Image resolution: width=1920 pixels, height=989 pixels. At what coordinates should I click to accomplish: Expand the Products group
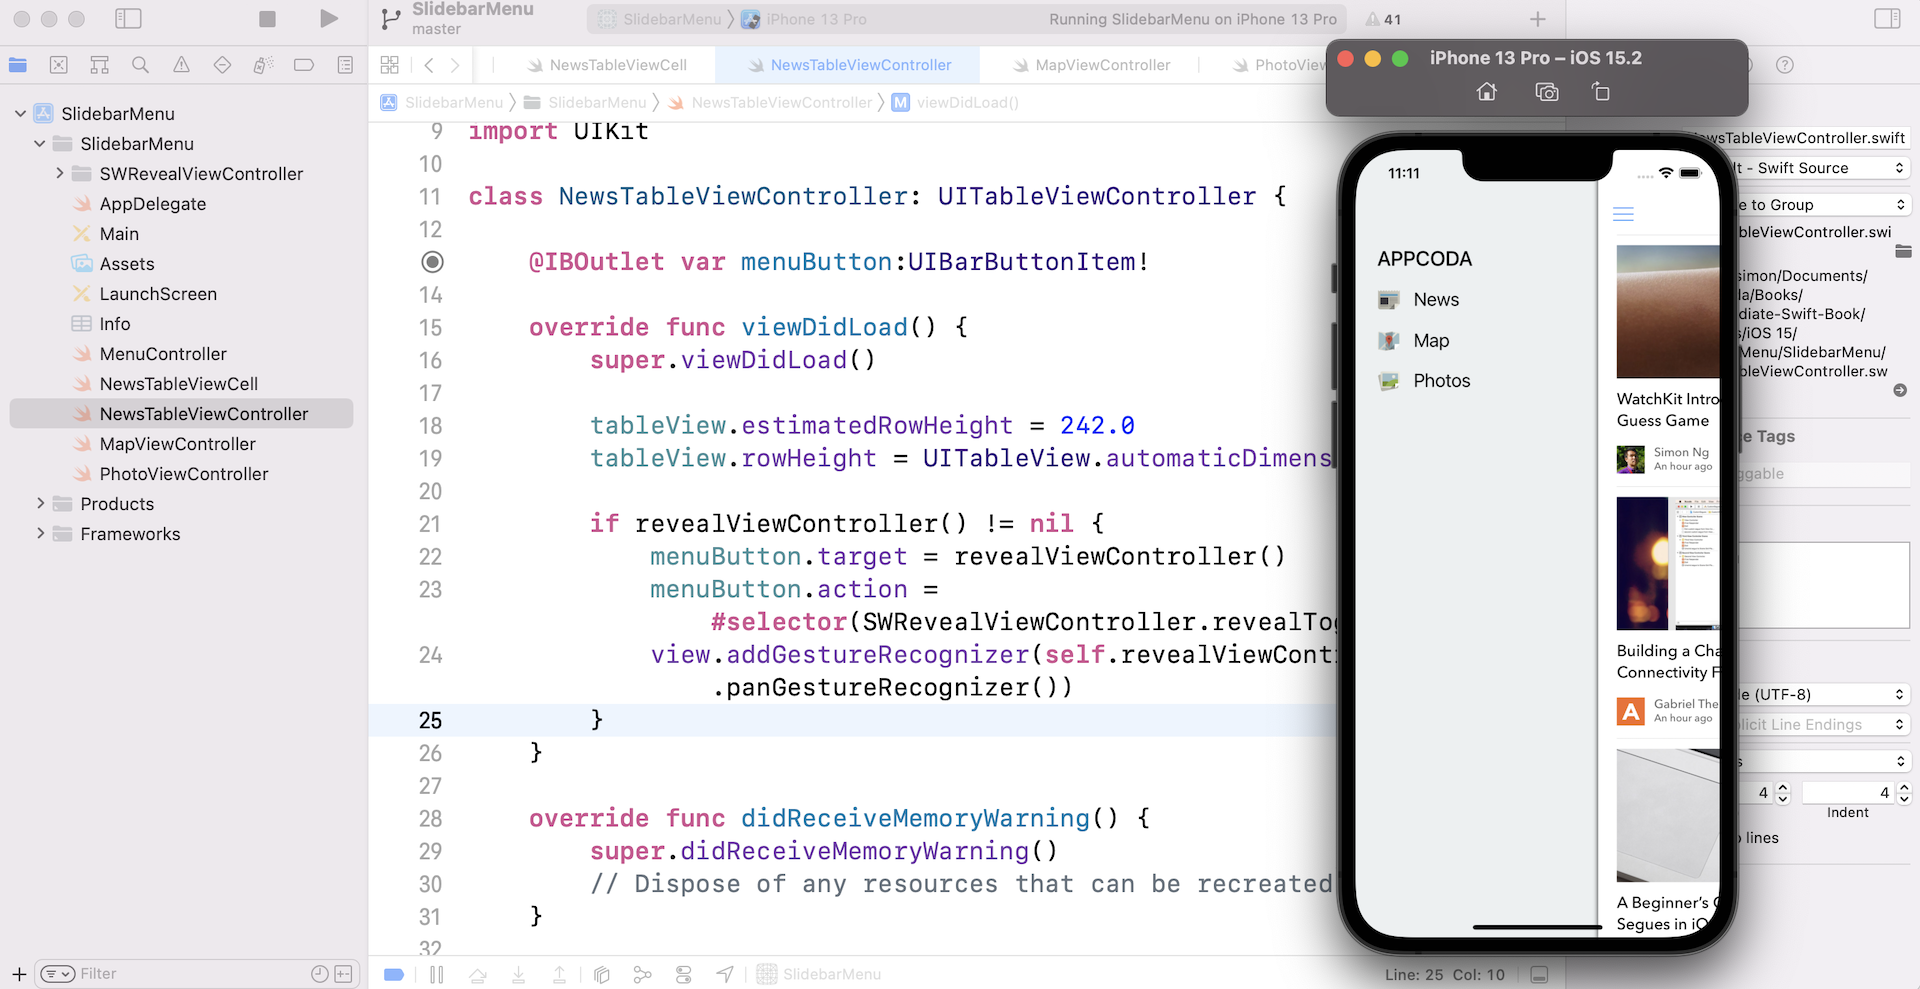(41, 504)
